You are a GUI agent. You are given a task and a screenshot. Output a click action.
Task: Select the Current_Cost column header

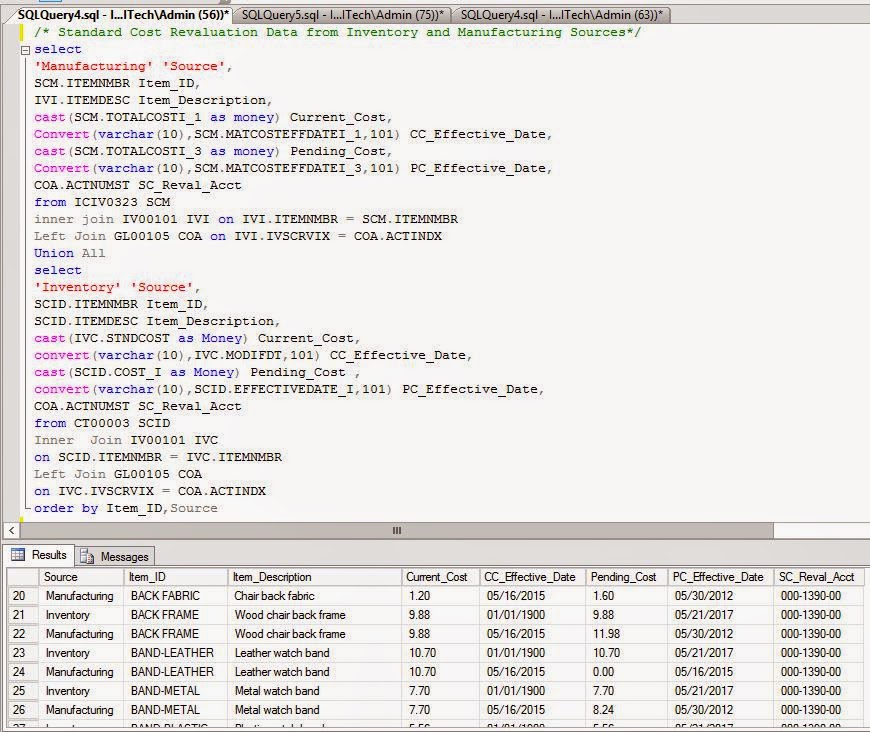(x=441, y=577)
